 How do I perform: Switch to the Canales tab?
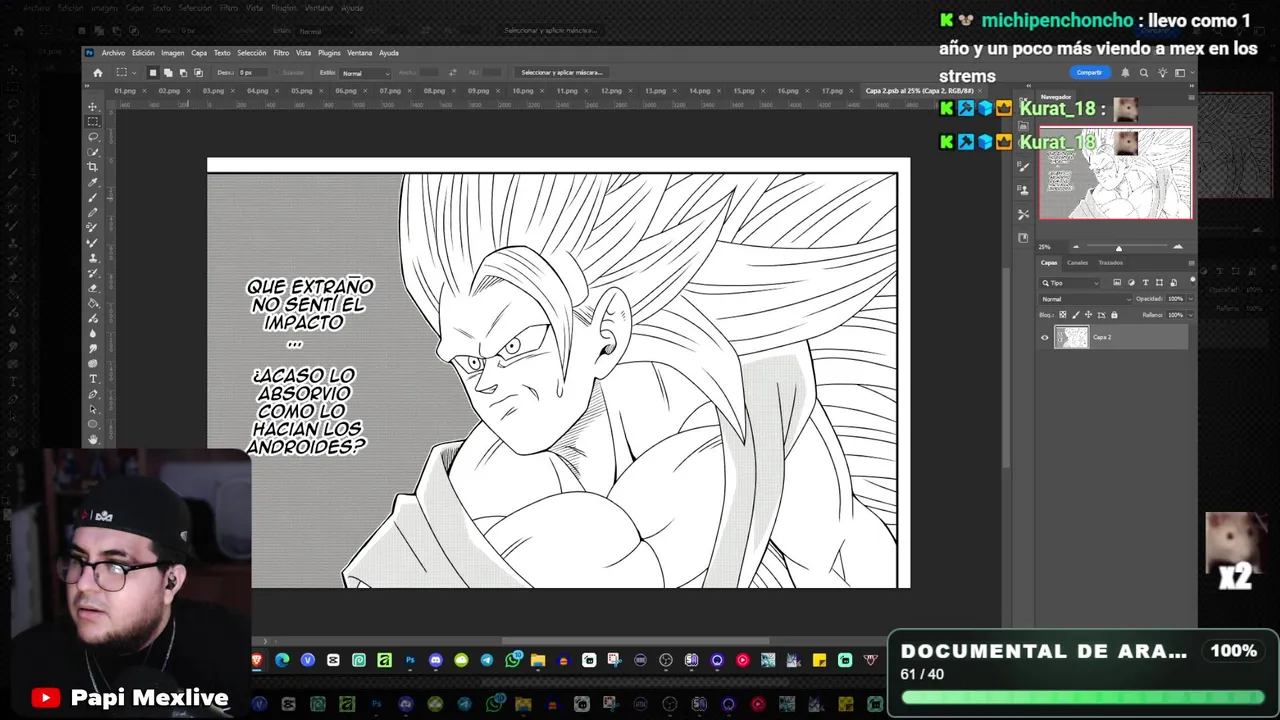pos(1077,263)
